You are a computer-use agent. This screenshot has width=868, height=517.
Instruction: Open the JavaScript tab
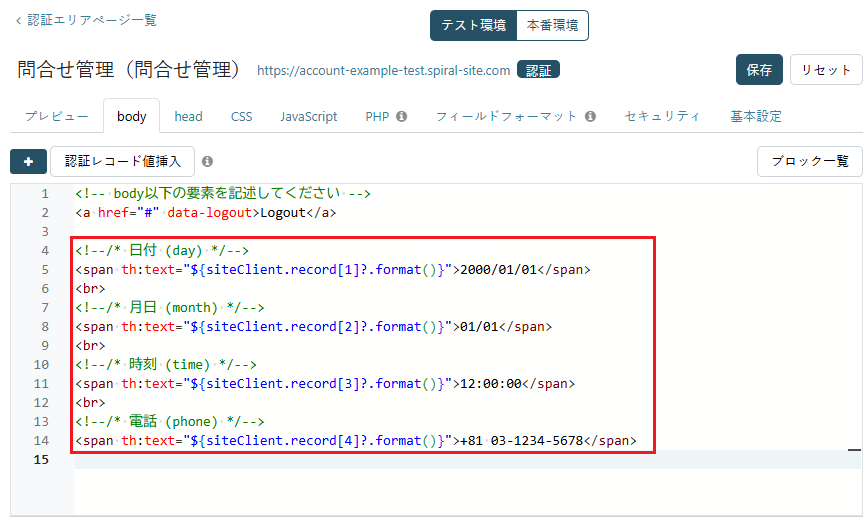click(x=308, y=116)
